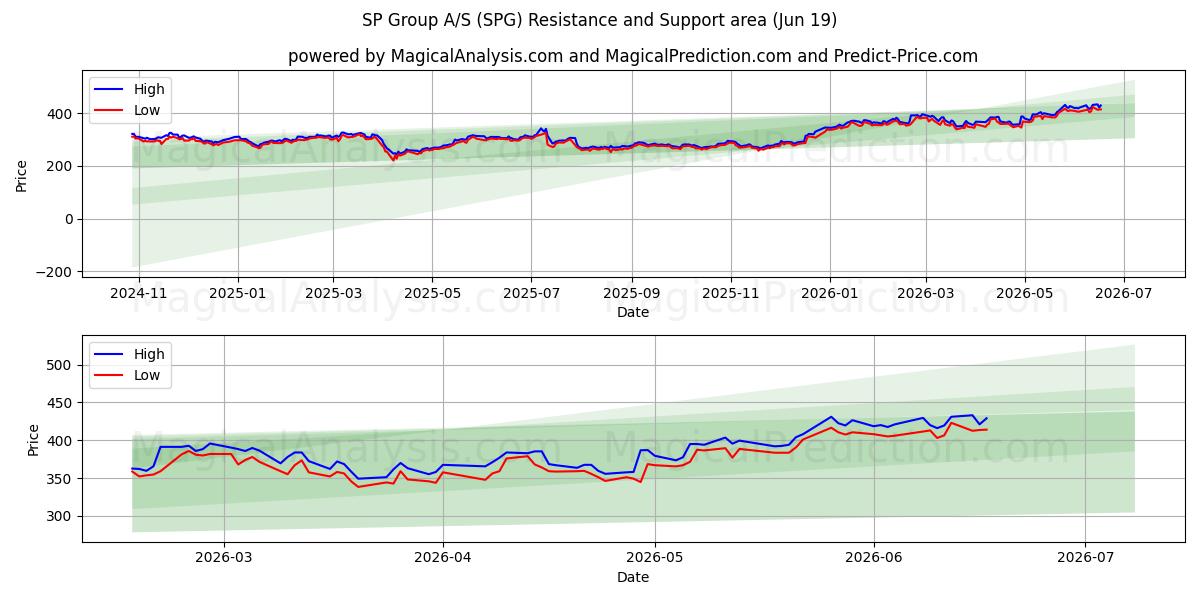This screenshot has width=1200, height=600.
Task: Click the '200' y-axis label on the top chart
Action: (x=62, y=166)
